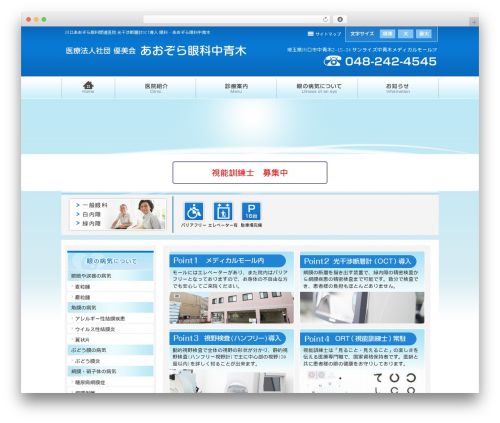Click the telephone icon beside 048-242-4545

332,61
